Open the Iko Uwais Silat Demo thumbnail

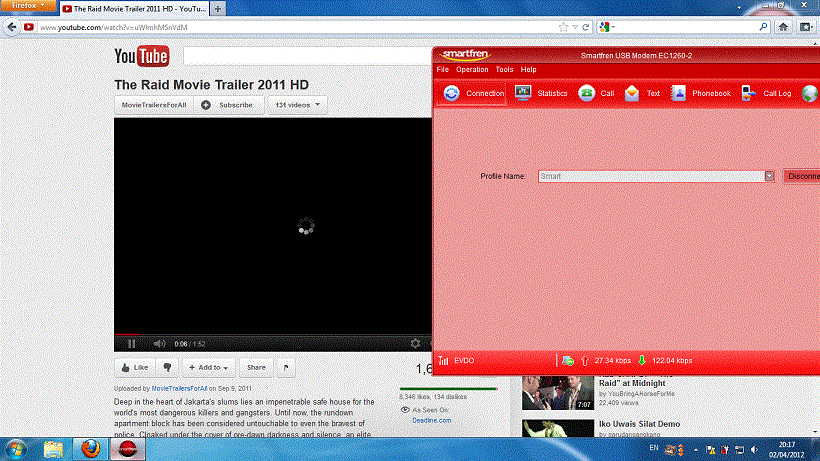coord(557,429)
